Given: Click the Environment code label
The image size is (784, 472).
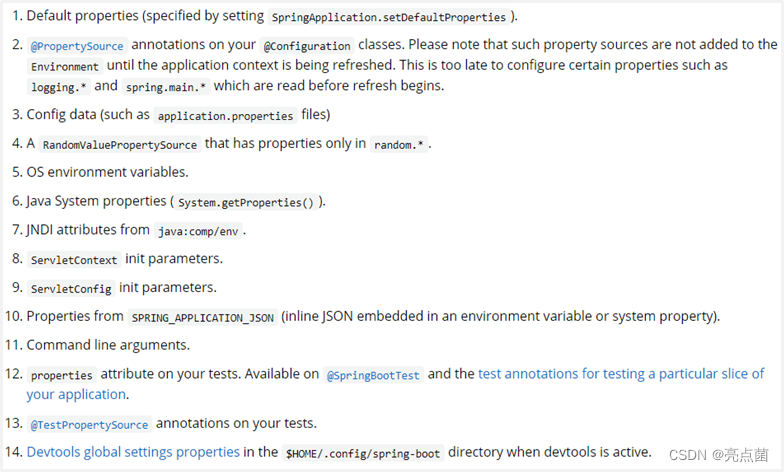Looking at the screenshot, I should (x=65, y=66).
